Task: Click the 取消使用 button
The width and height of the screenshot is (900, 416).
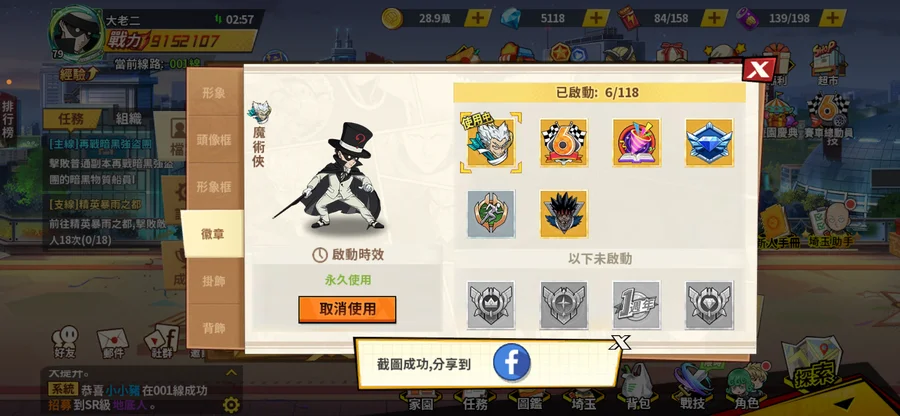Action: click(x=347, y=309)
